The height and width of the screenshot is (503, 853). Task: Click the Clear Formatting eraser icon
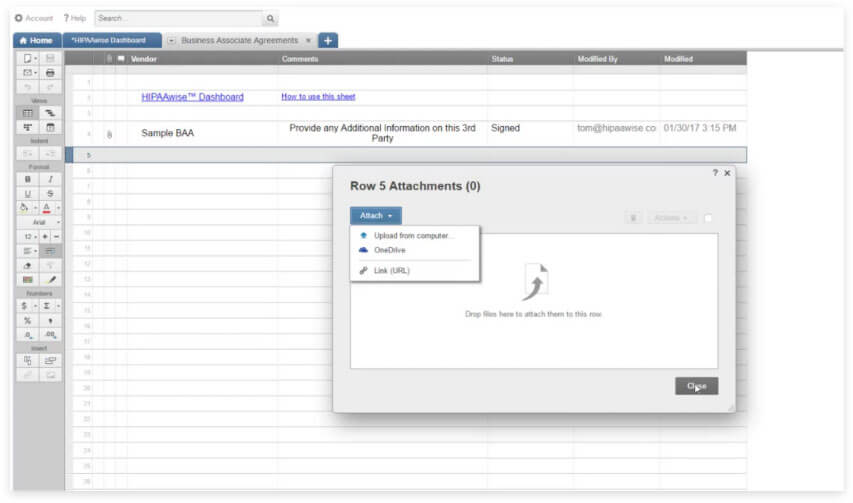click(x=28, y=265)
